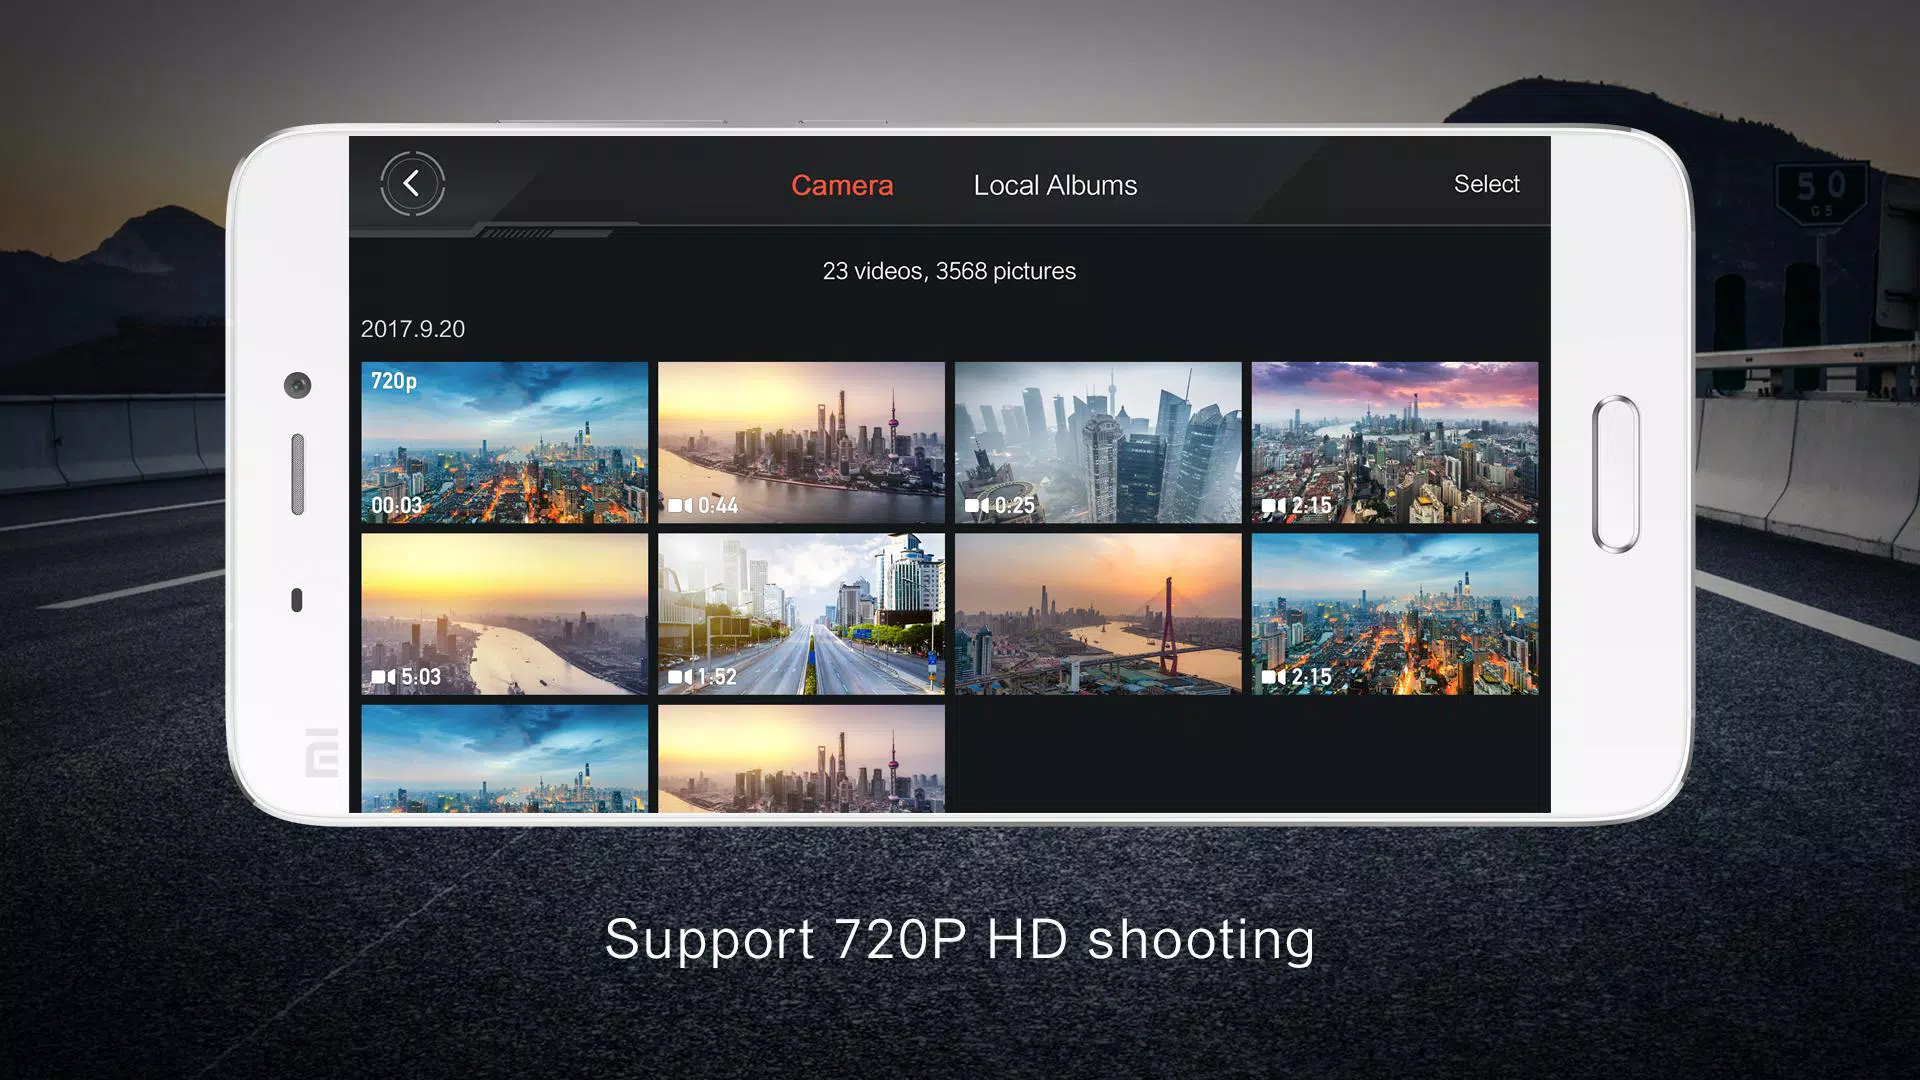
Task: Click video camera icon on 0:25 clip
Action: [x=977, y=506]
